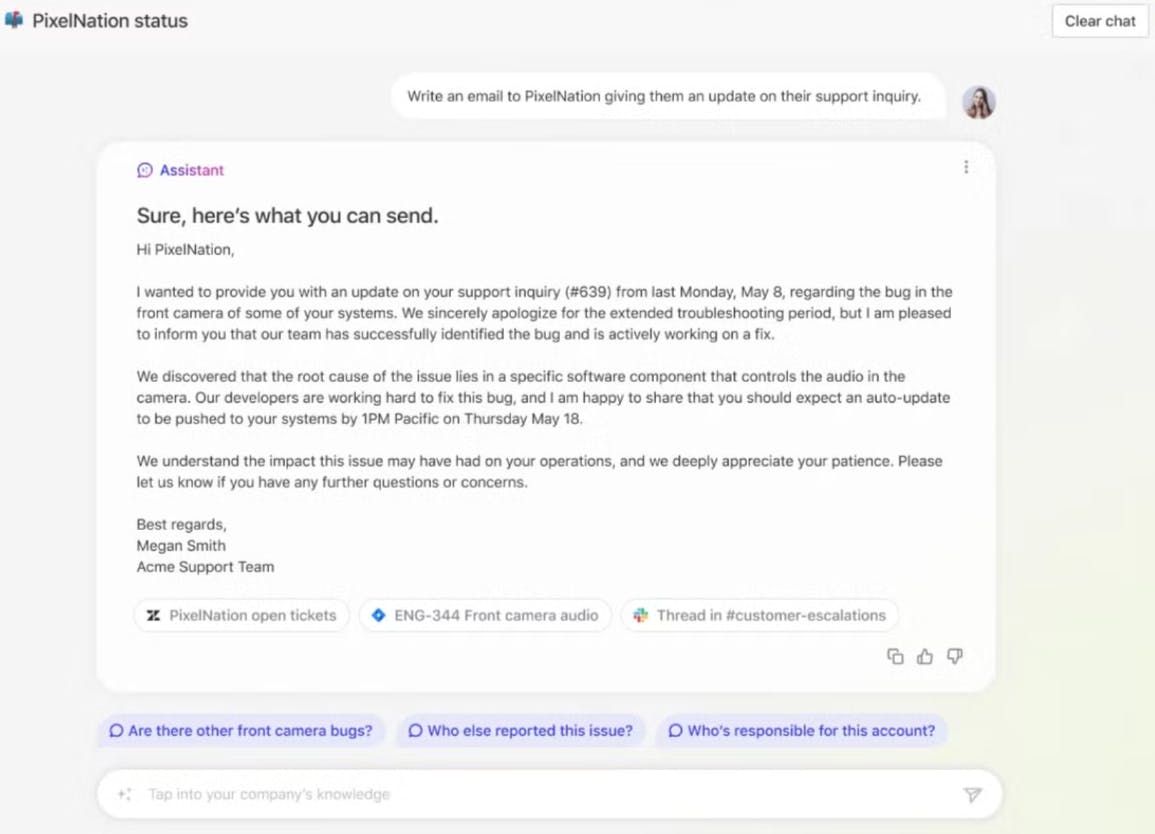Ask "Are there other front camera bugs?"
1155x834 pixels.
tap(240, 731)
